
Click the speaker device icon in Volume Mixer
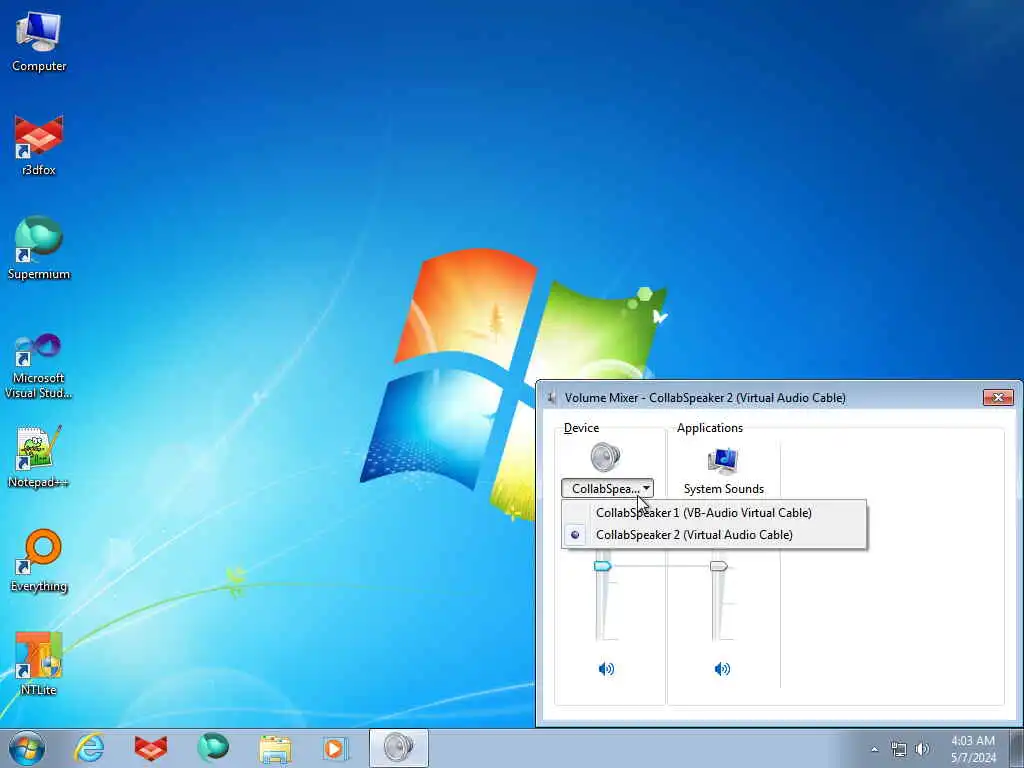point(605,456)
